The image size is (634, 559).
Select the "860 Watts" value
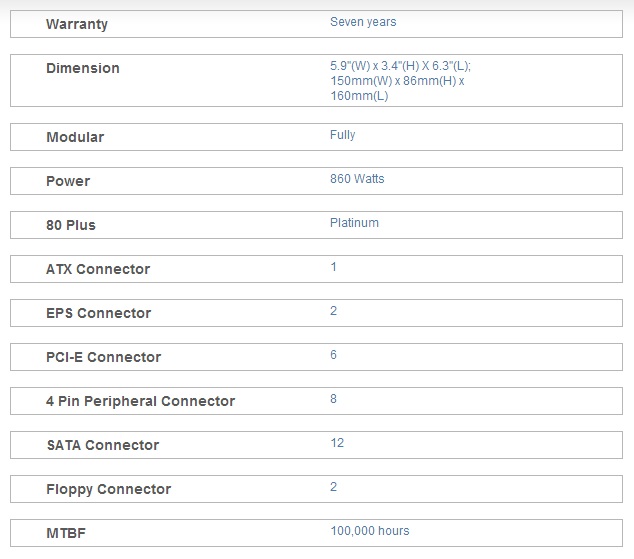click(357, 179)
